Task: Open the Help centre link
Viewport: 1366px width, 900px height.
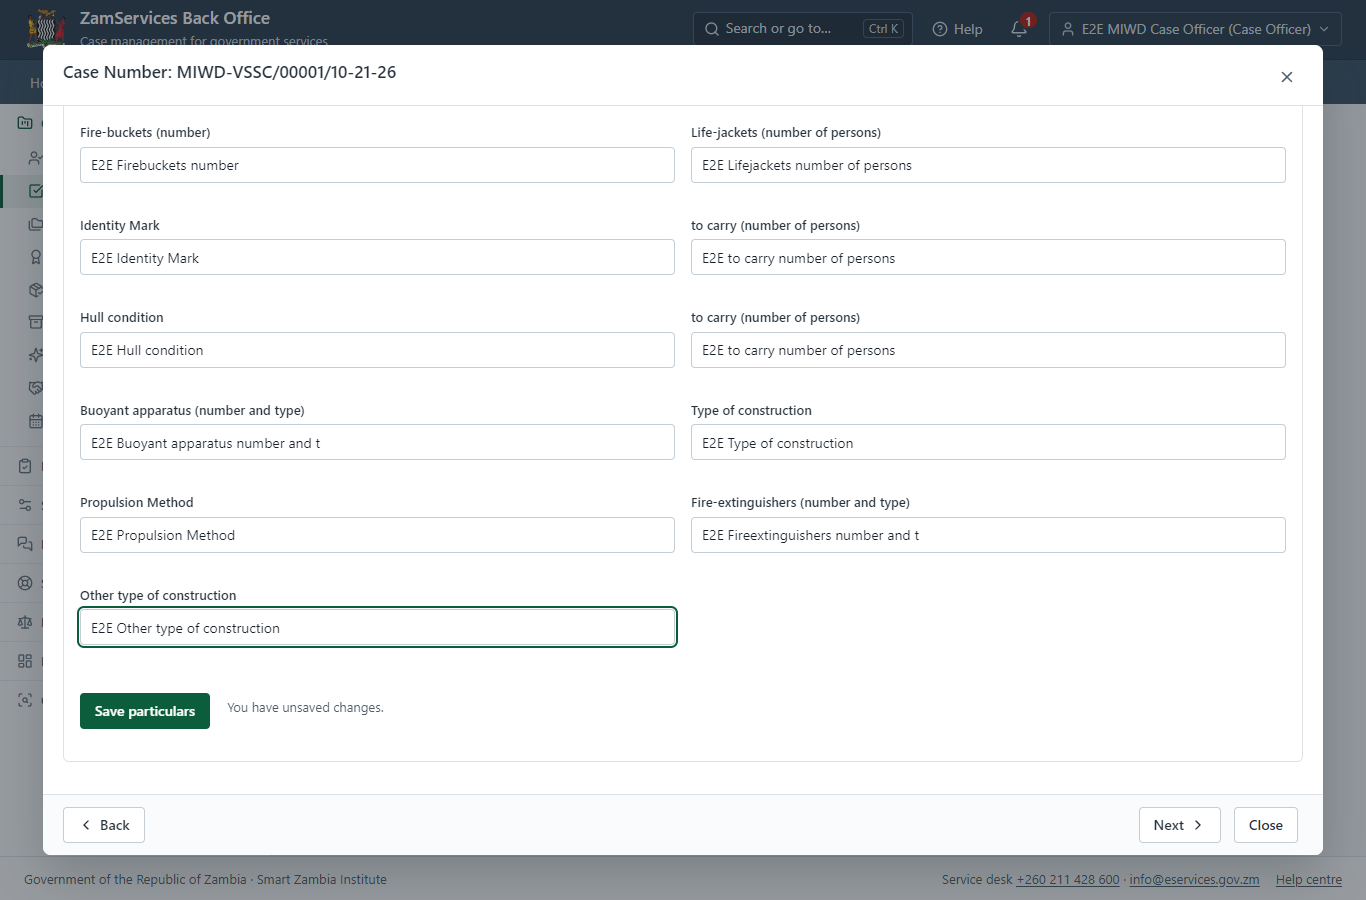Action: (x=1309, y=880)
